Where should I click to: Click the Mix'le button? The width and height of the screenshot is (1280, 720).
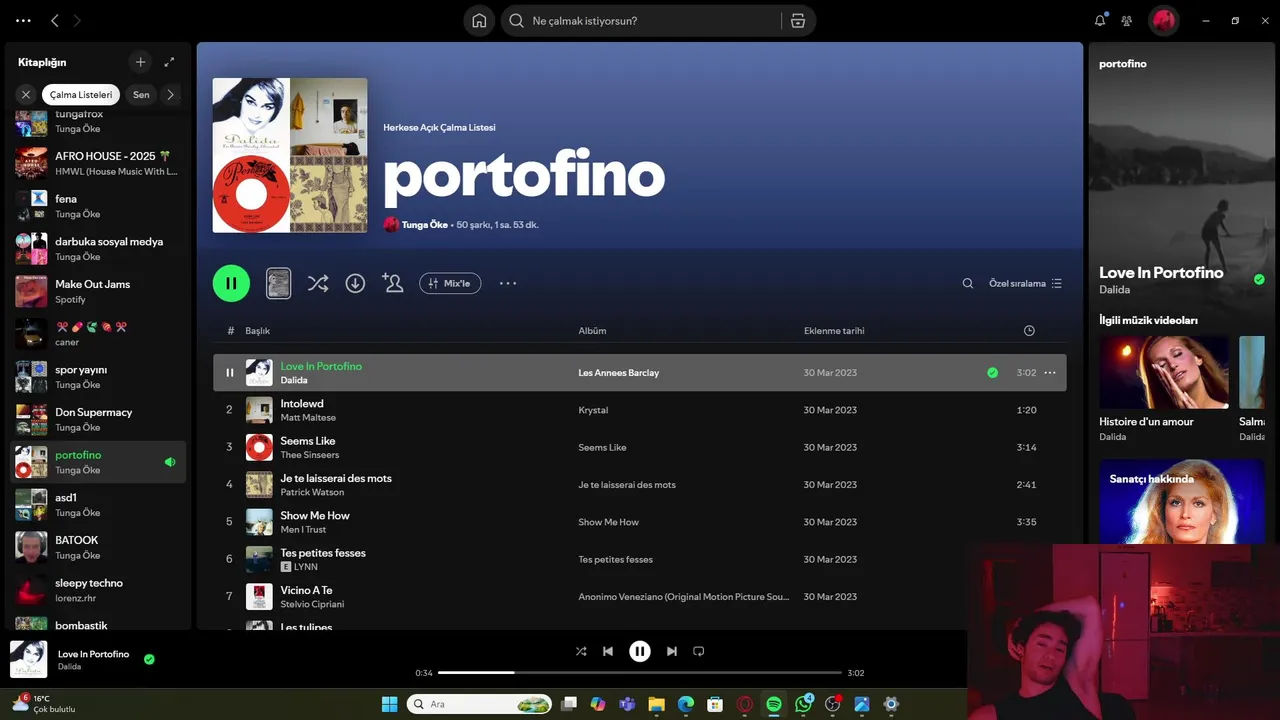(450, 283)
